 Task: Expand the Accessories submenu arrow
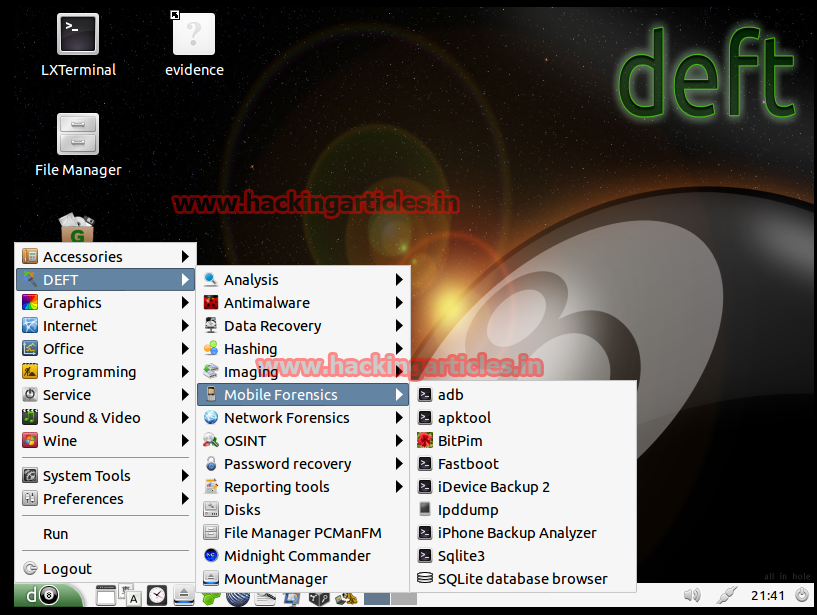[x=185, y=256]
